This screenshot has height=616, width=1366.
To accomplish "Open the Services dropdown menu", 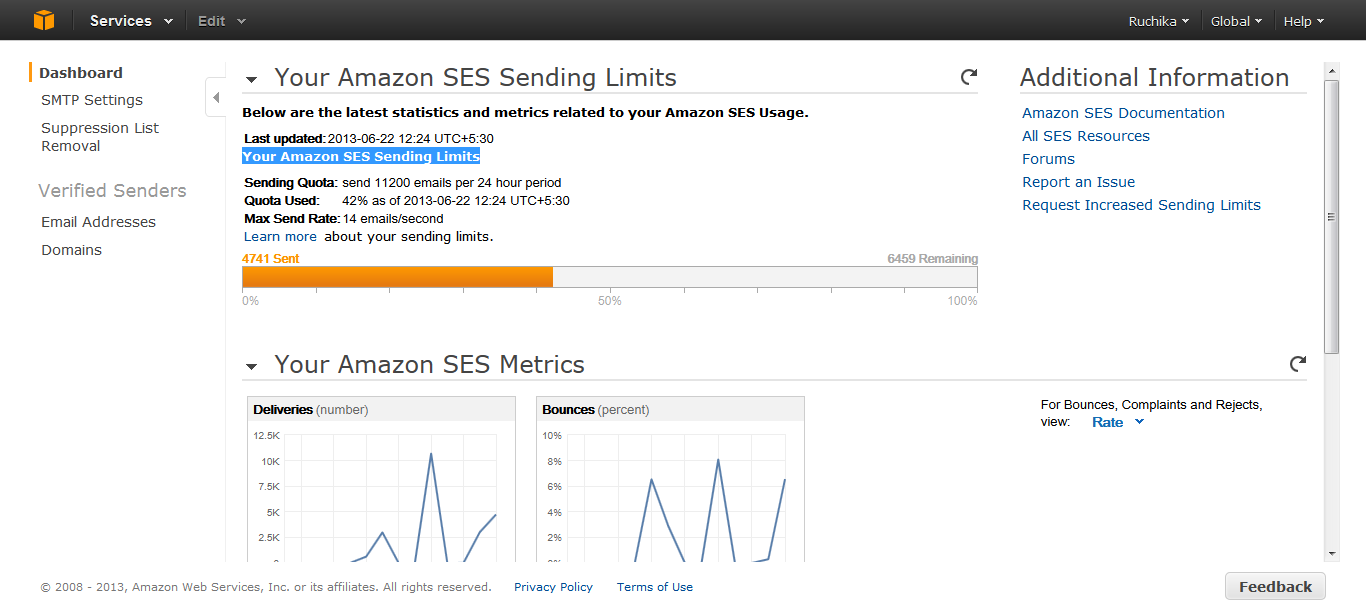I will (131, 21).
